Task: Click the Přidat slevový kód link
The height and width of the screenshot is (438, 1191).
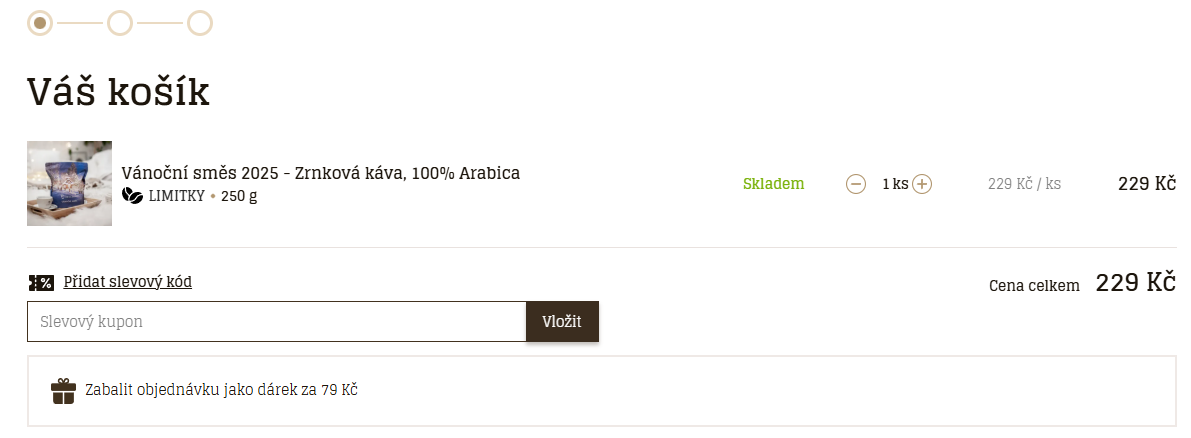Action: 127,282
